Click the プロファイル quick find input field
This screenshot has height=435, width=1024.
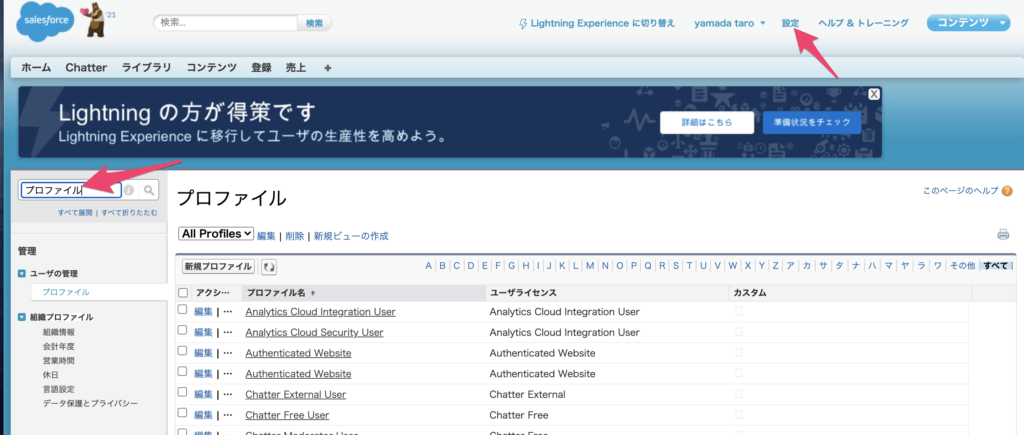coord(70,190)
